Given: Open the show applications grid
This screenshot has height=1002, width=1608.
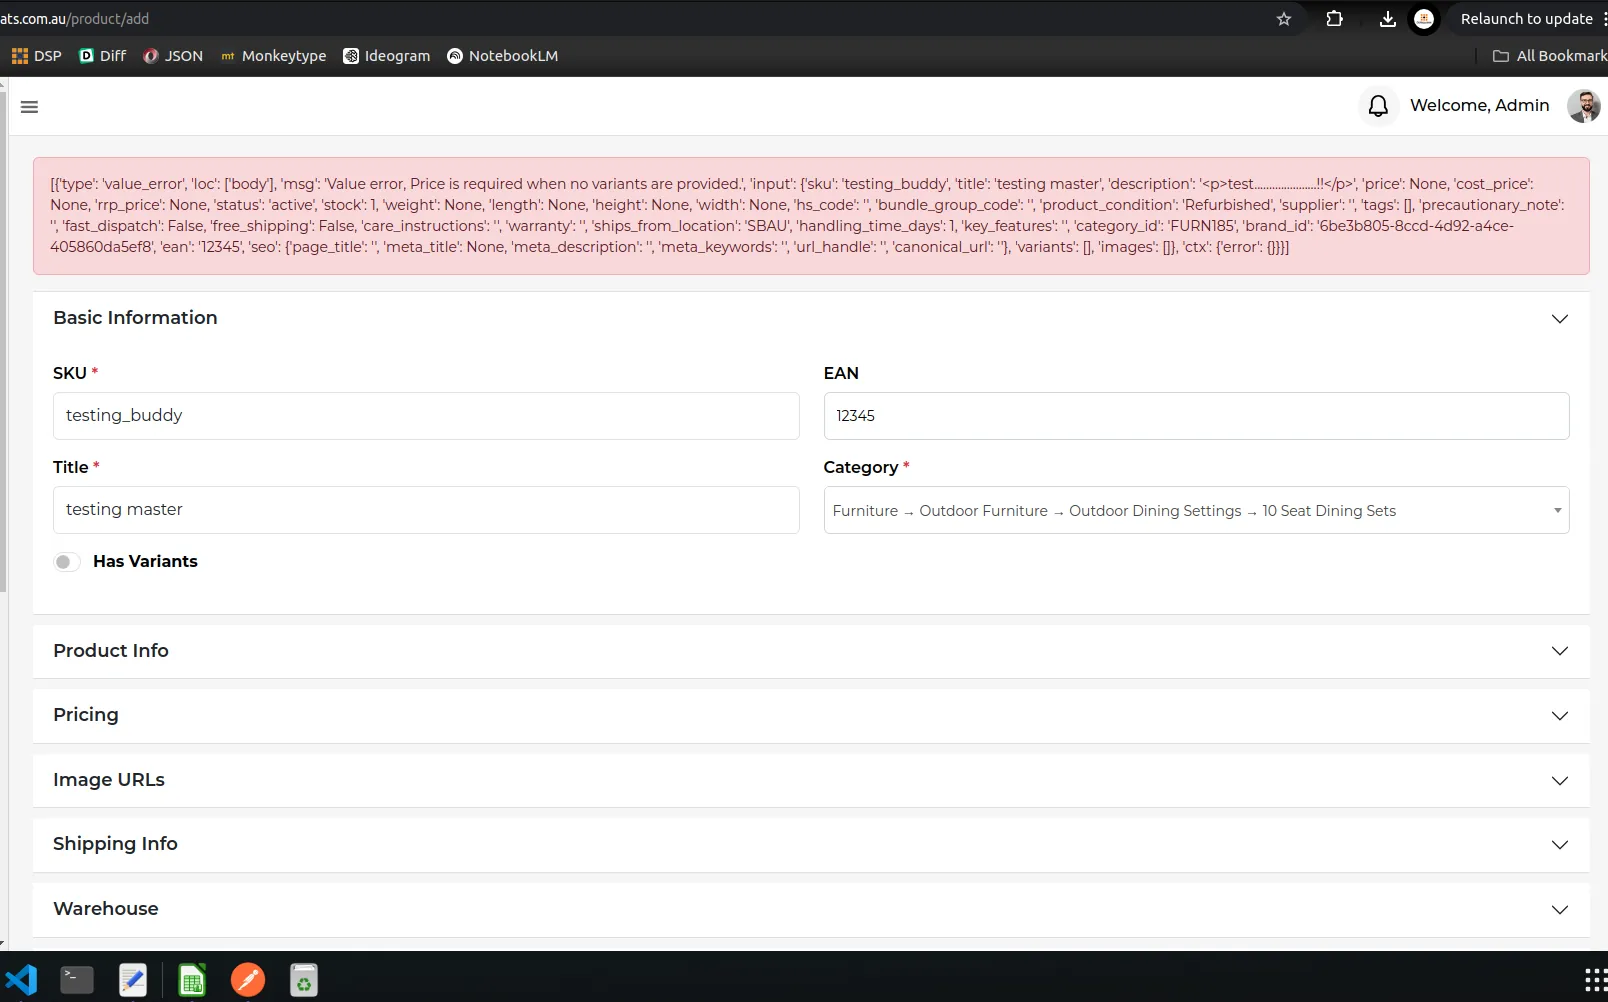Looking at the screenshot, I should (1595, 980).
